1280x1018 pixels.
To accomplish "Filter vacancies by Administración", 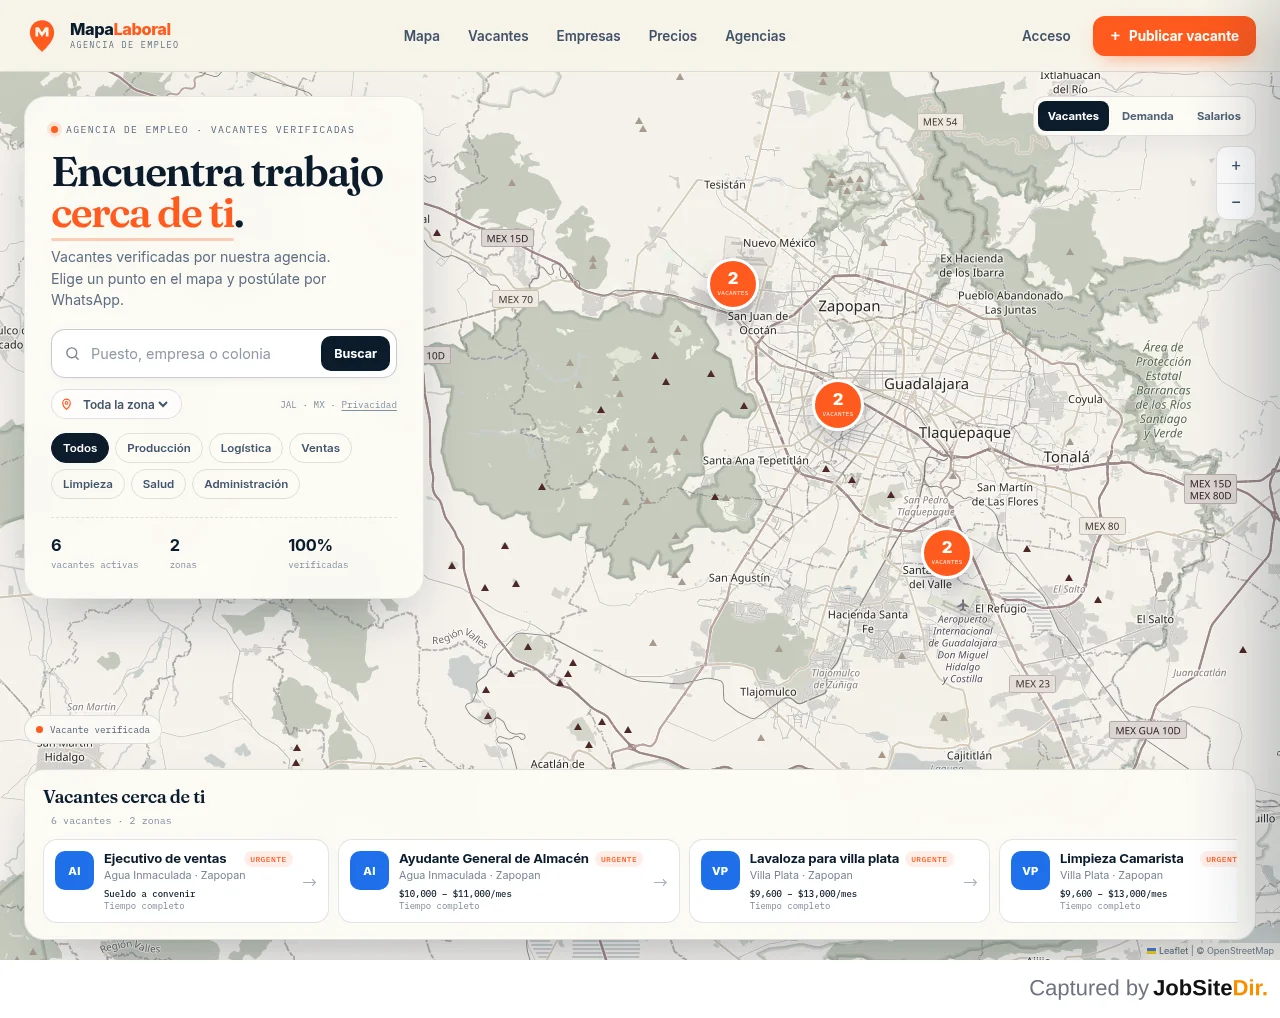I will (x=246, y=484).
